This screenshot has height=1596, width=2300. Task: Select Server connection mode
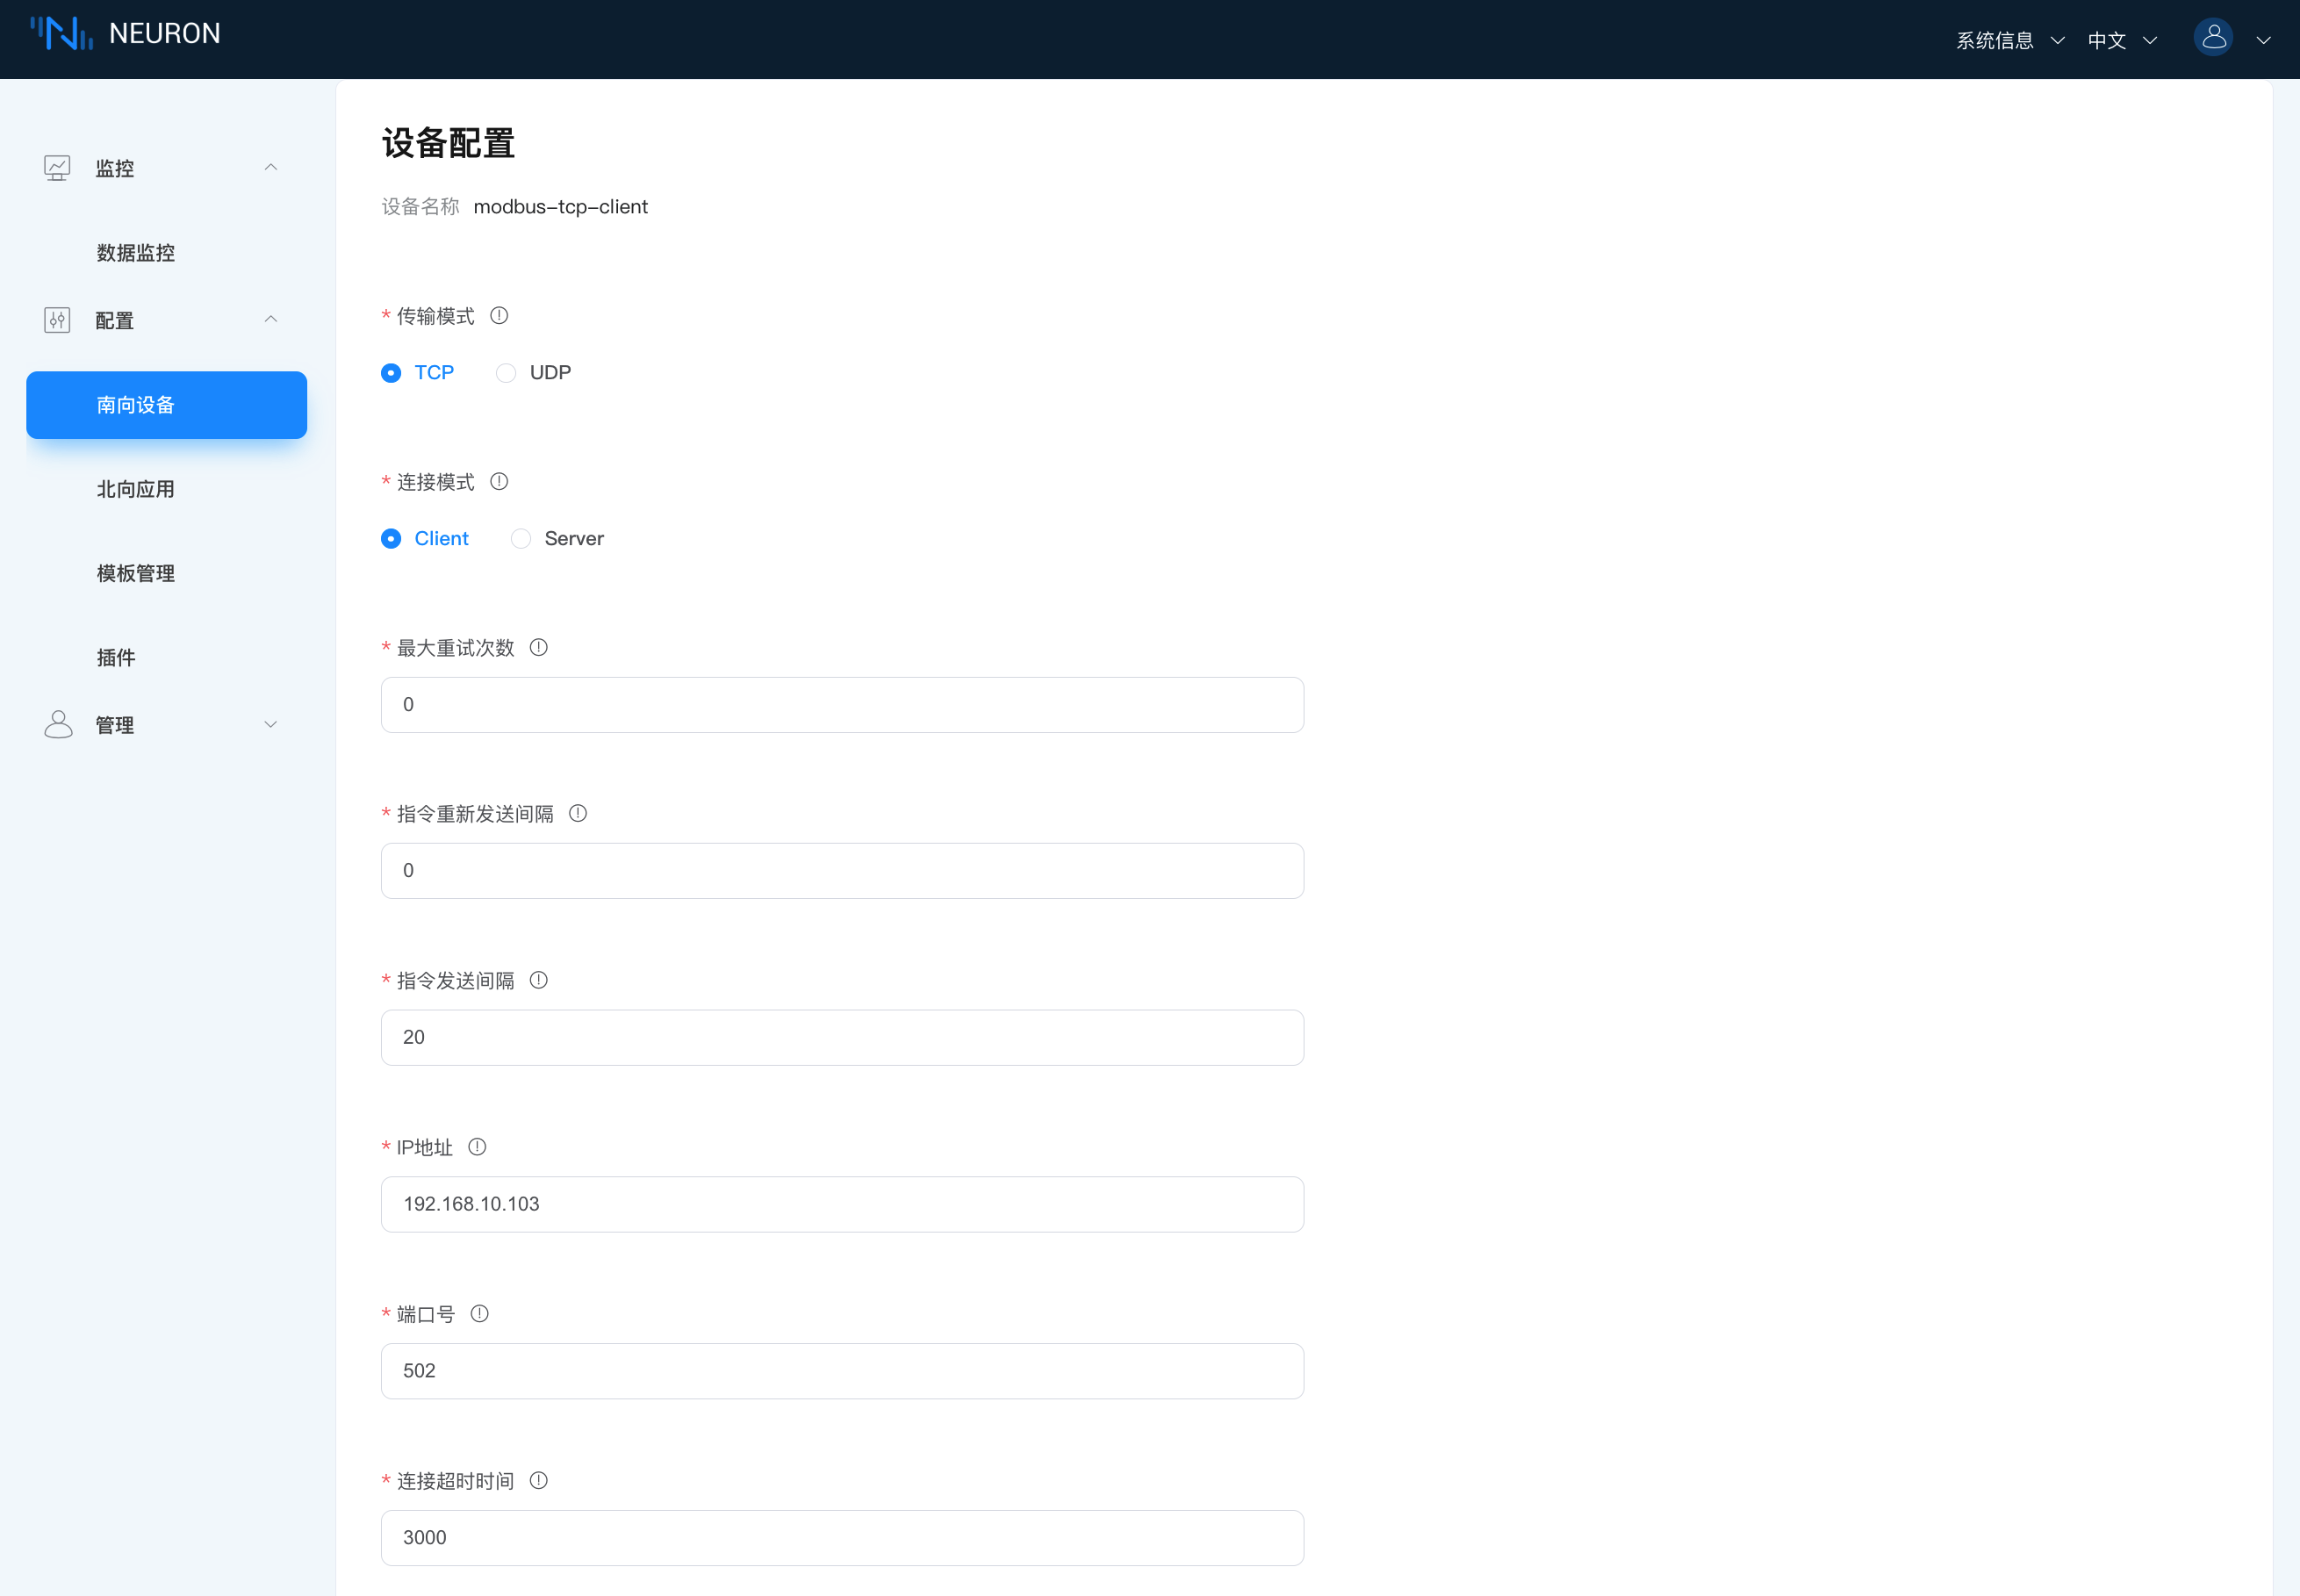point(521,539)
